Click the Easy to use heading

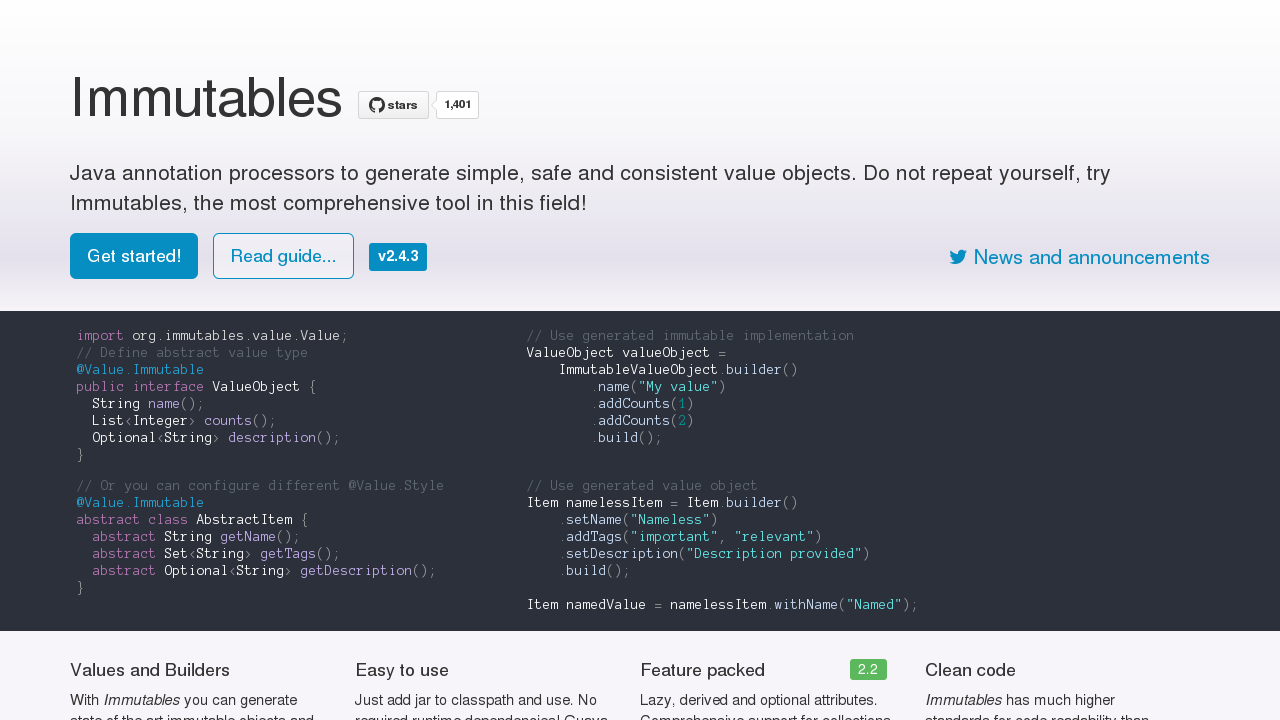[x=402, y=670]
